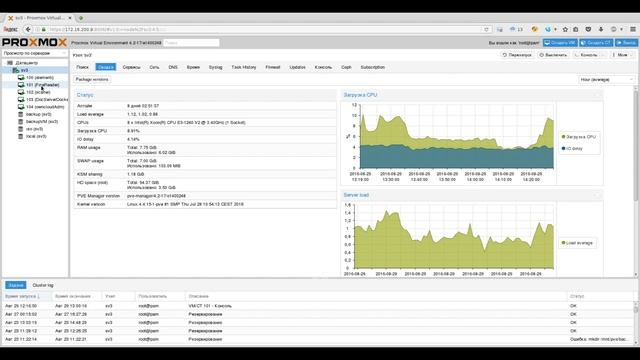The image size is (640, 360).
Task: Click the Restart node button
Action: tap(517, 55)
